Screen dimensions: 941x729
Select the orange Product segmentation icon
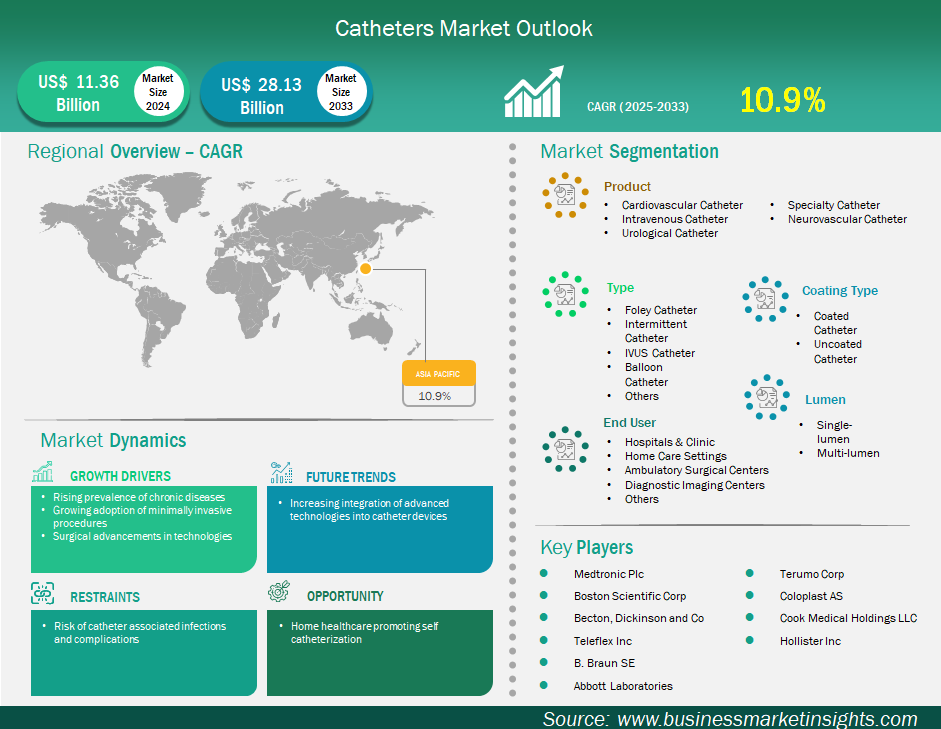click(x=565, y=194)
